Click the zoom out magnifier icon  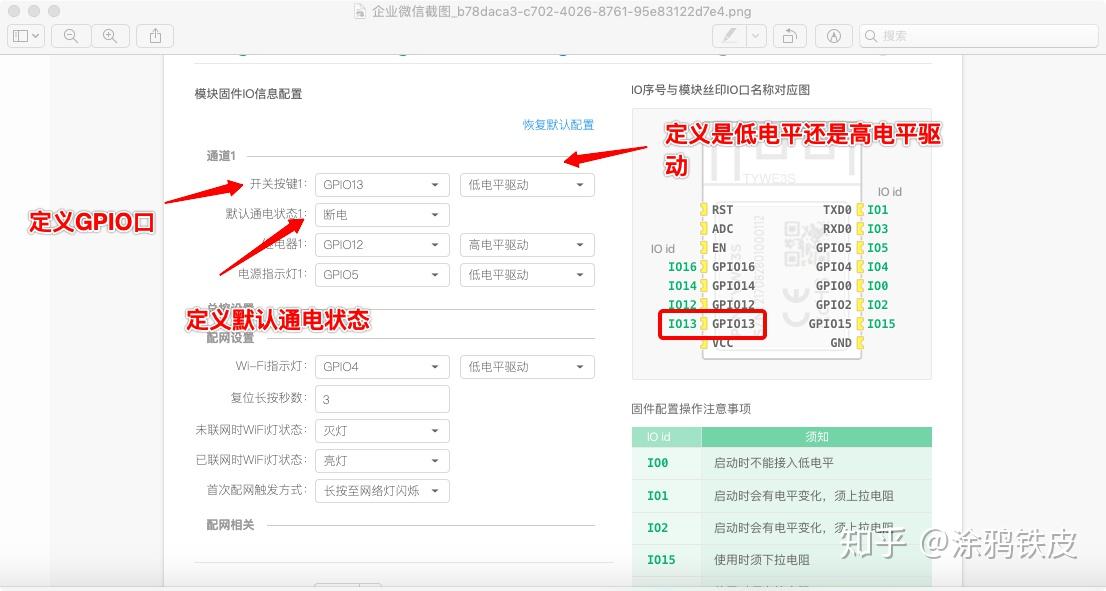coord(70,36)
